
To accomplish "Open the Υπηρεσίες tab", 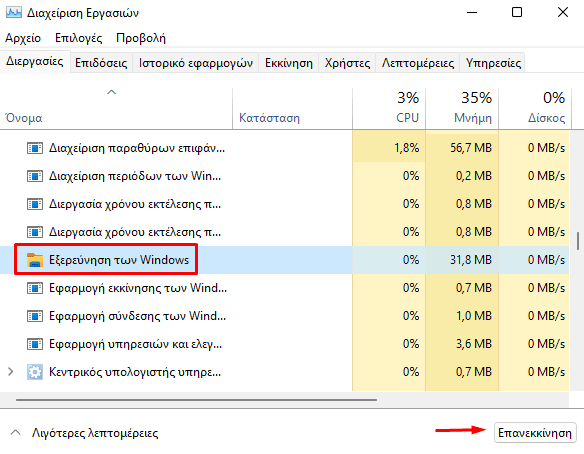I will click(x=493, y=63).
